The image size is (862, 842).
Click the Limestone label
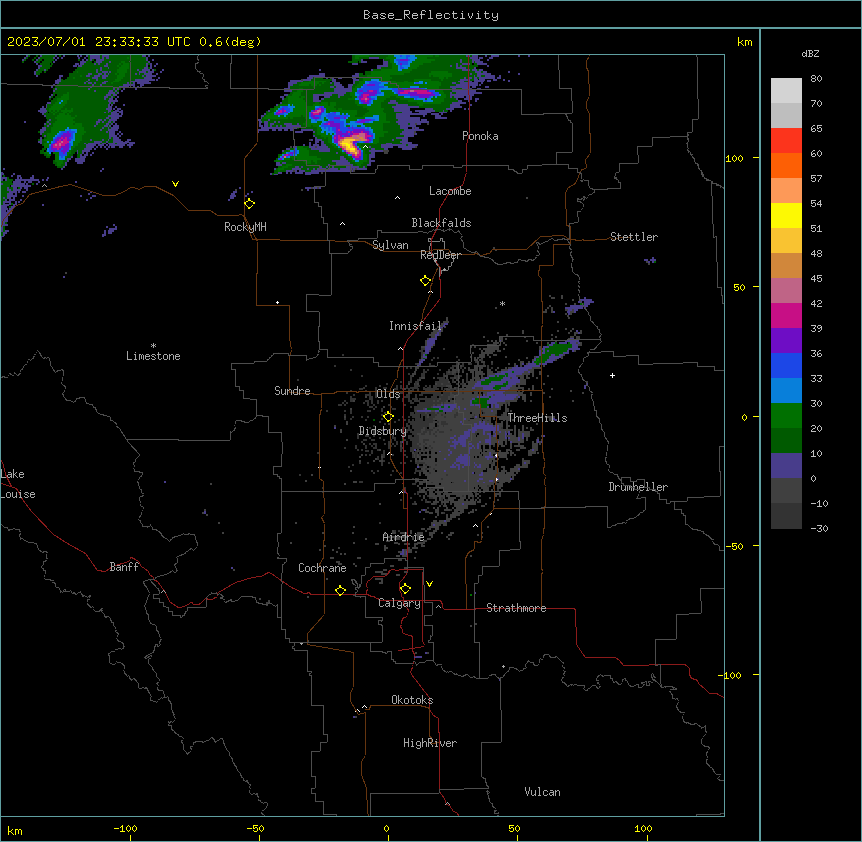pos(153,356)
